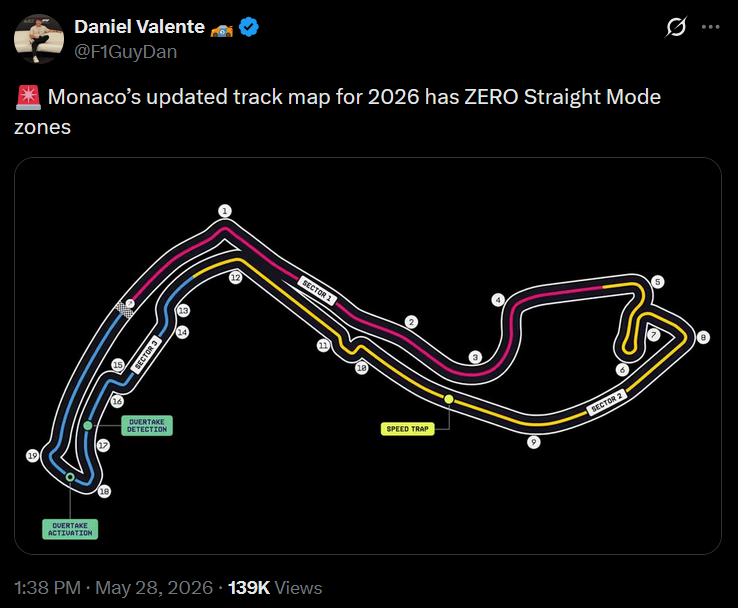Click the Grok slash-circle icon
738x608 pixels.
tap(676, 27)
